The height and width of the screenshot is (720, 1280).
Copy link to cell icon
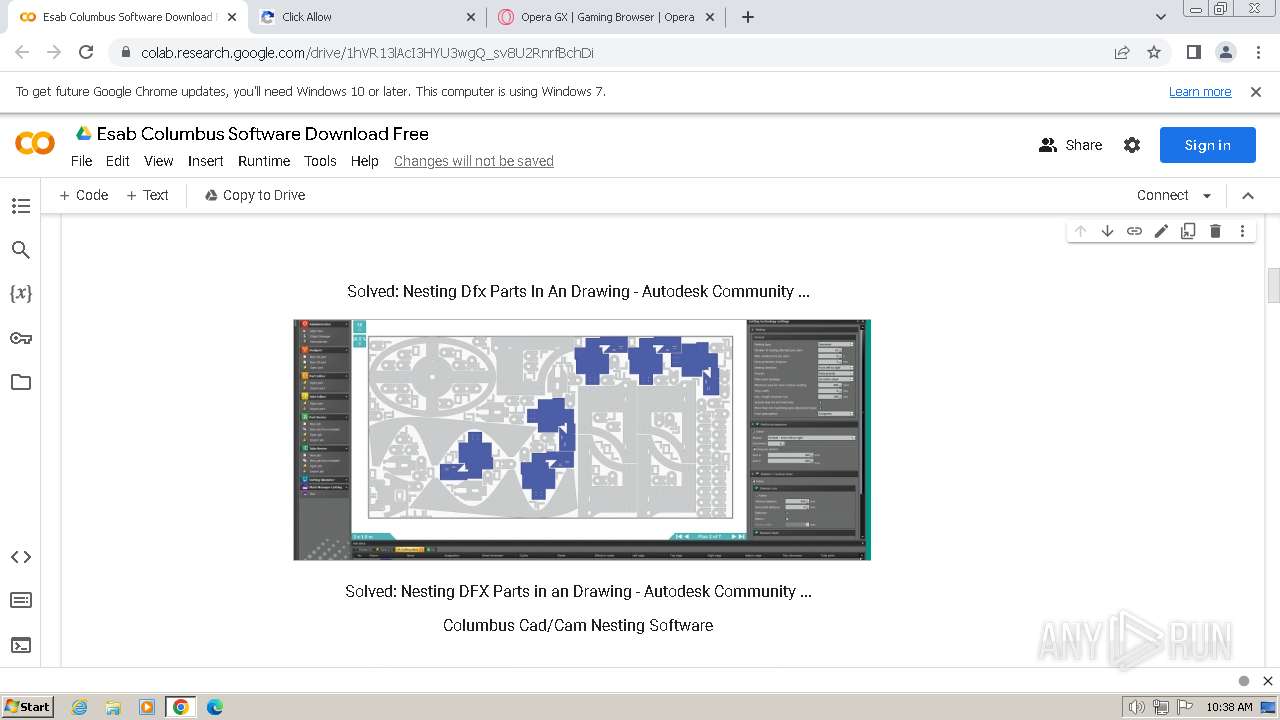1134,231
